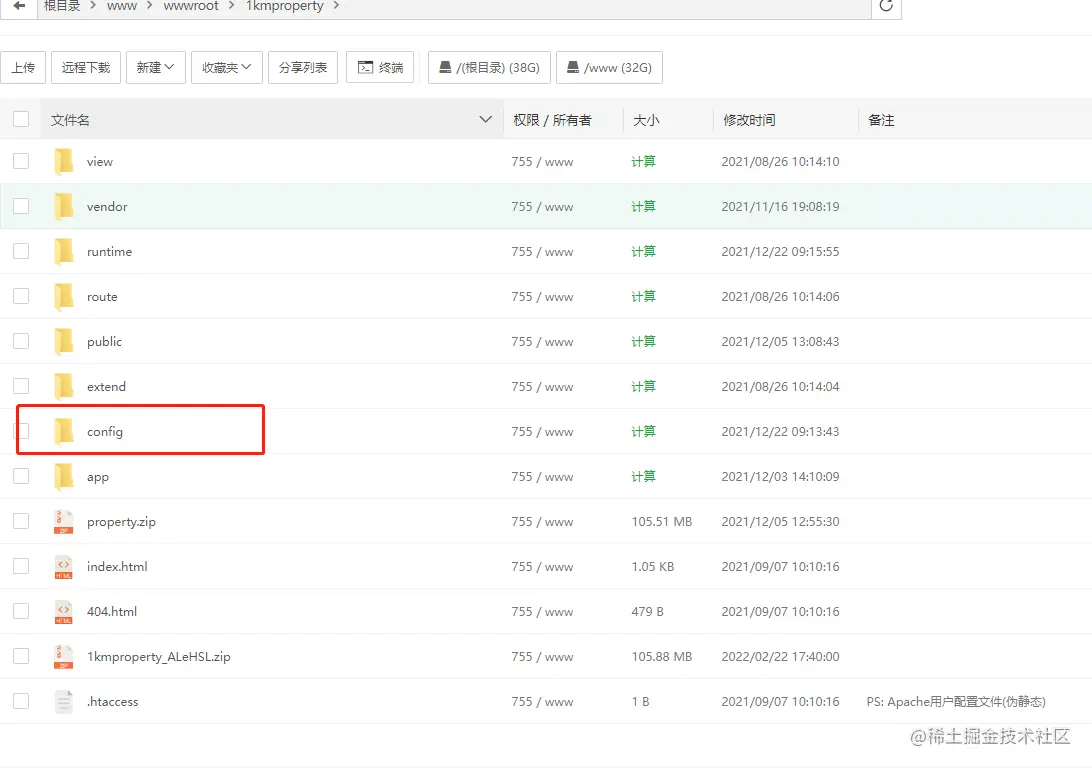
Task: Click the back arrow in the path bar
Action: 19,6
